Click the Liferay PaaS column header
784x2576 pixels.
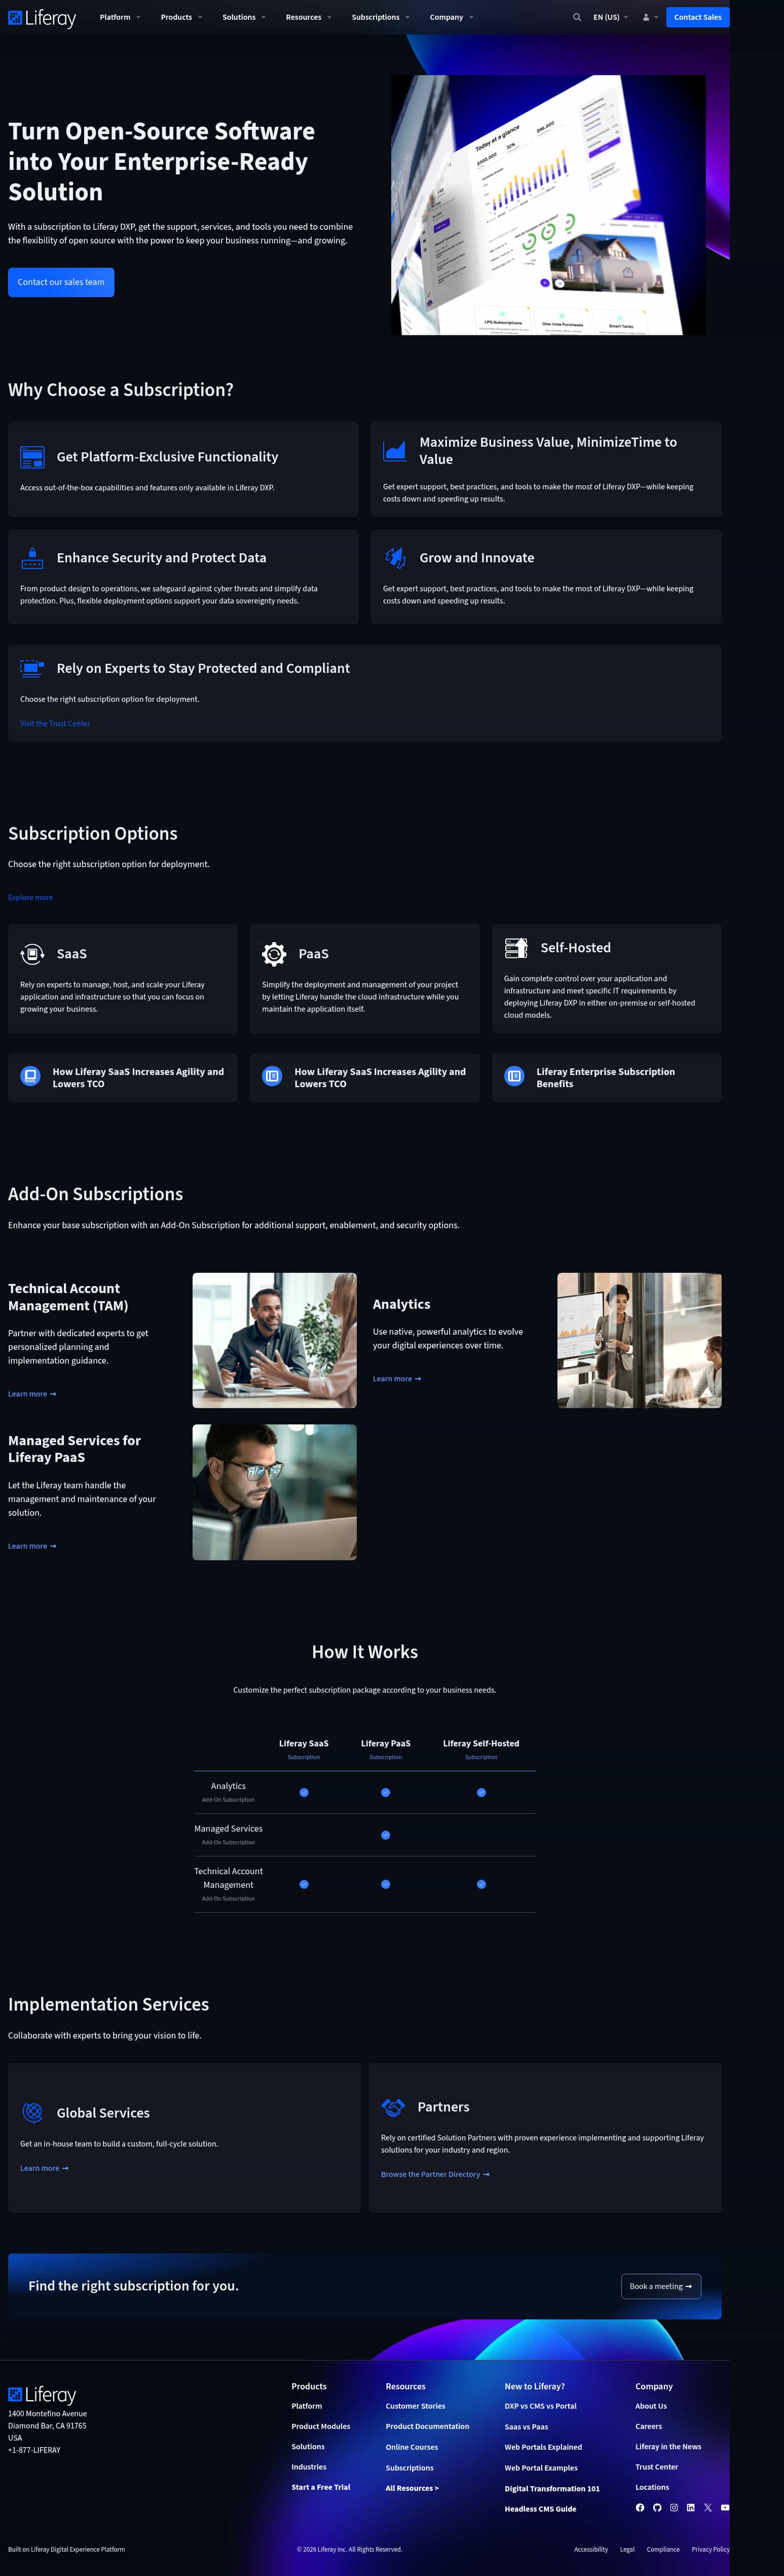(x=386, y=1743)
